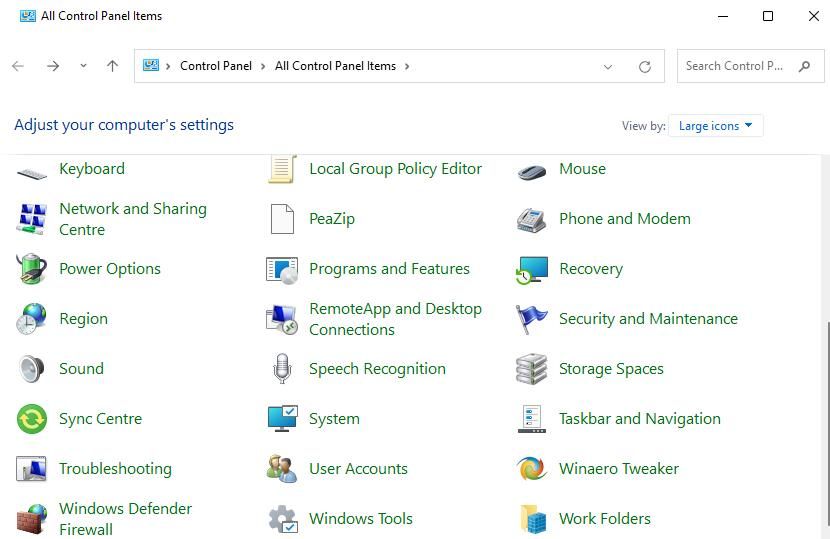This screenshot has height=539, width=830.
Task: Click the Speech Recognition microphone icon
Action: (x=282, y=369)
